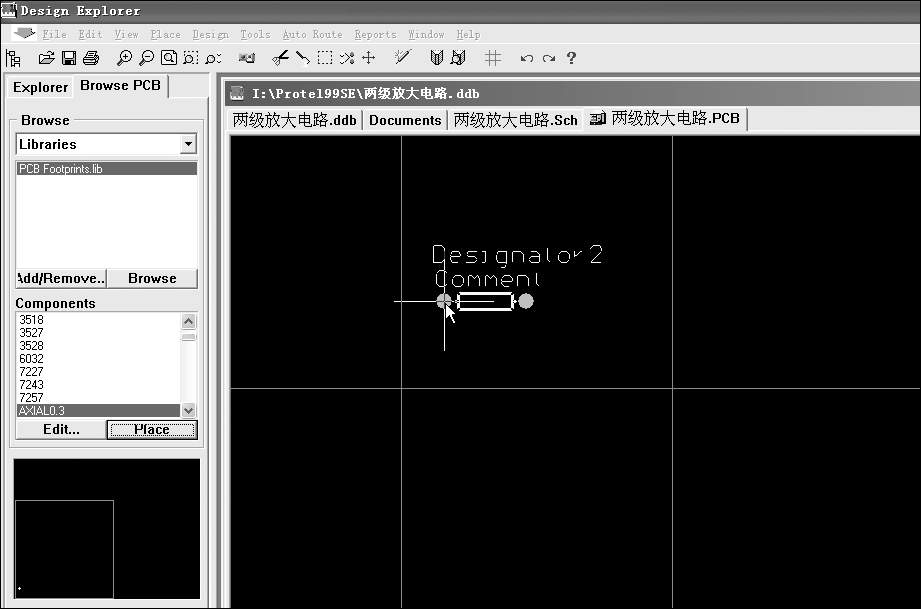Viewport: 921px width, 609px height.
Task: Click the Undo arrow icon
Action: click(x=527, y=59)
